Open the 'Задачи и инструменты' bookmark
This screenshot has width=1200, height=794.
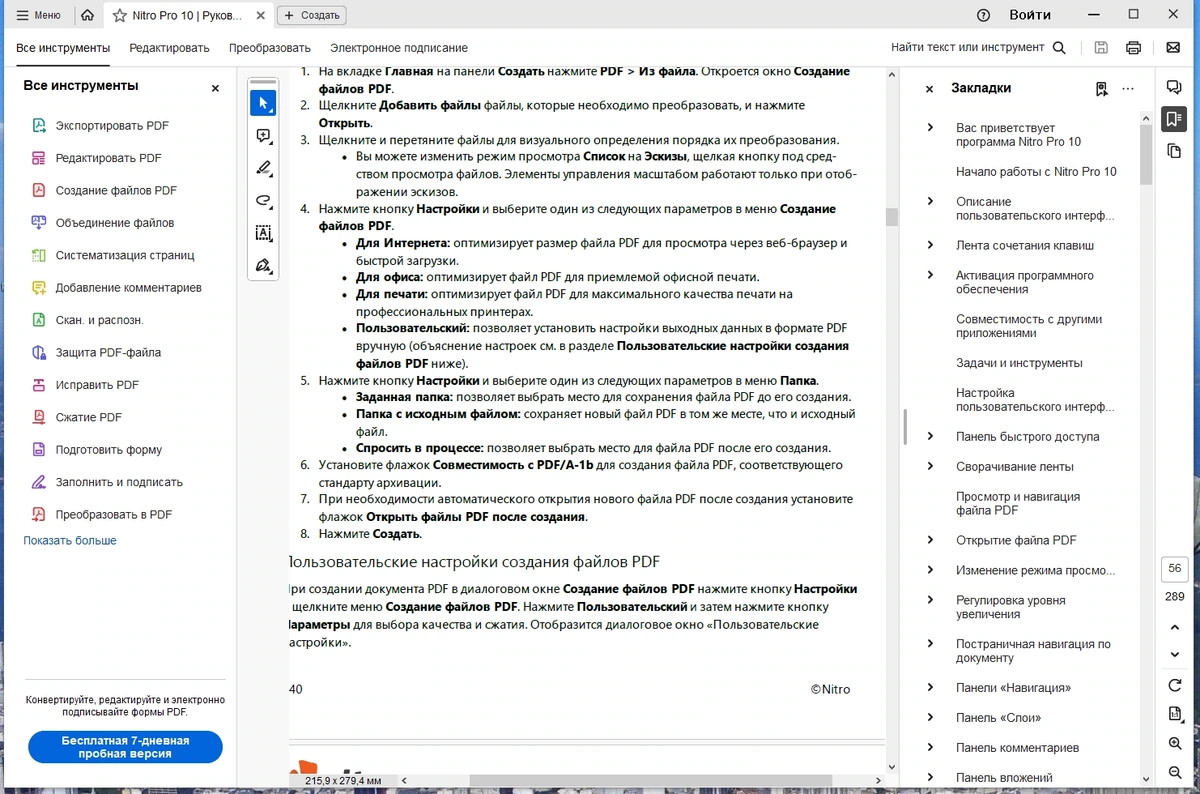[x=1019, y=363]
